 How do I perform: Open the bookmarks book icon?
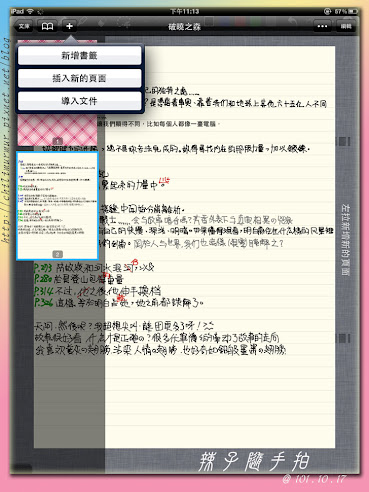tap(47, 26)
